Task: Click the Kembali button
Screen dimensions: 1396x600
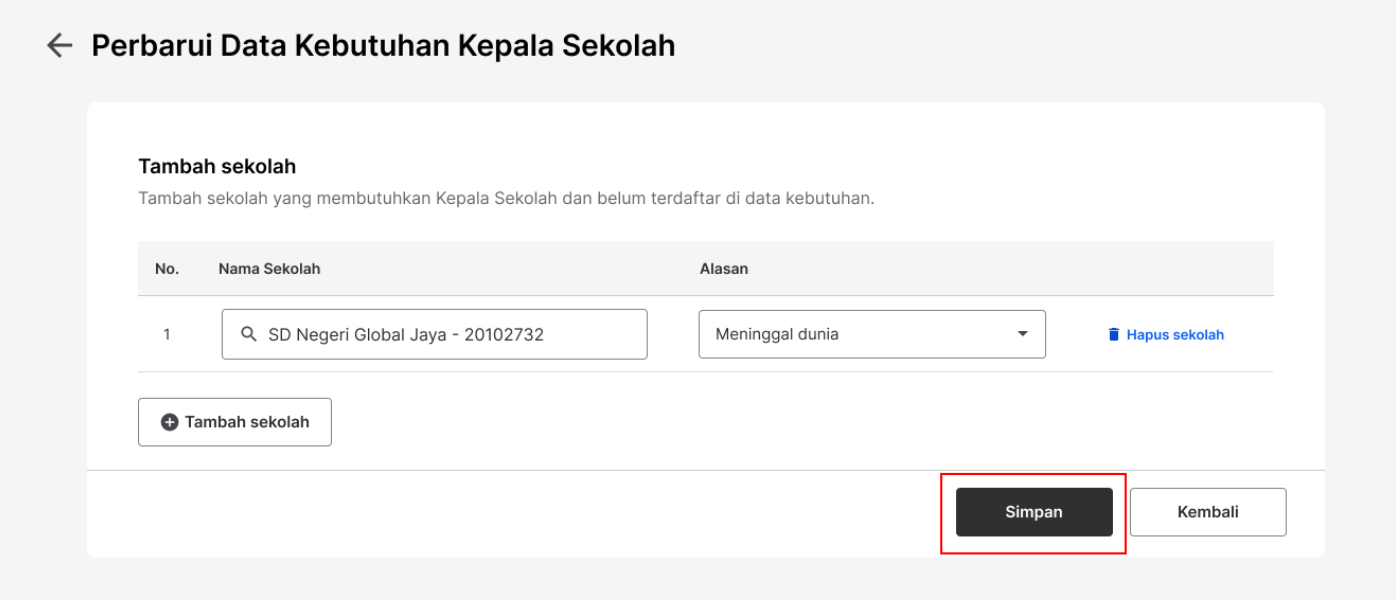Action: pyautogui.click(x=1208, y=512)
